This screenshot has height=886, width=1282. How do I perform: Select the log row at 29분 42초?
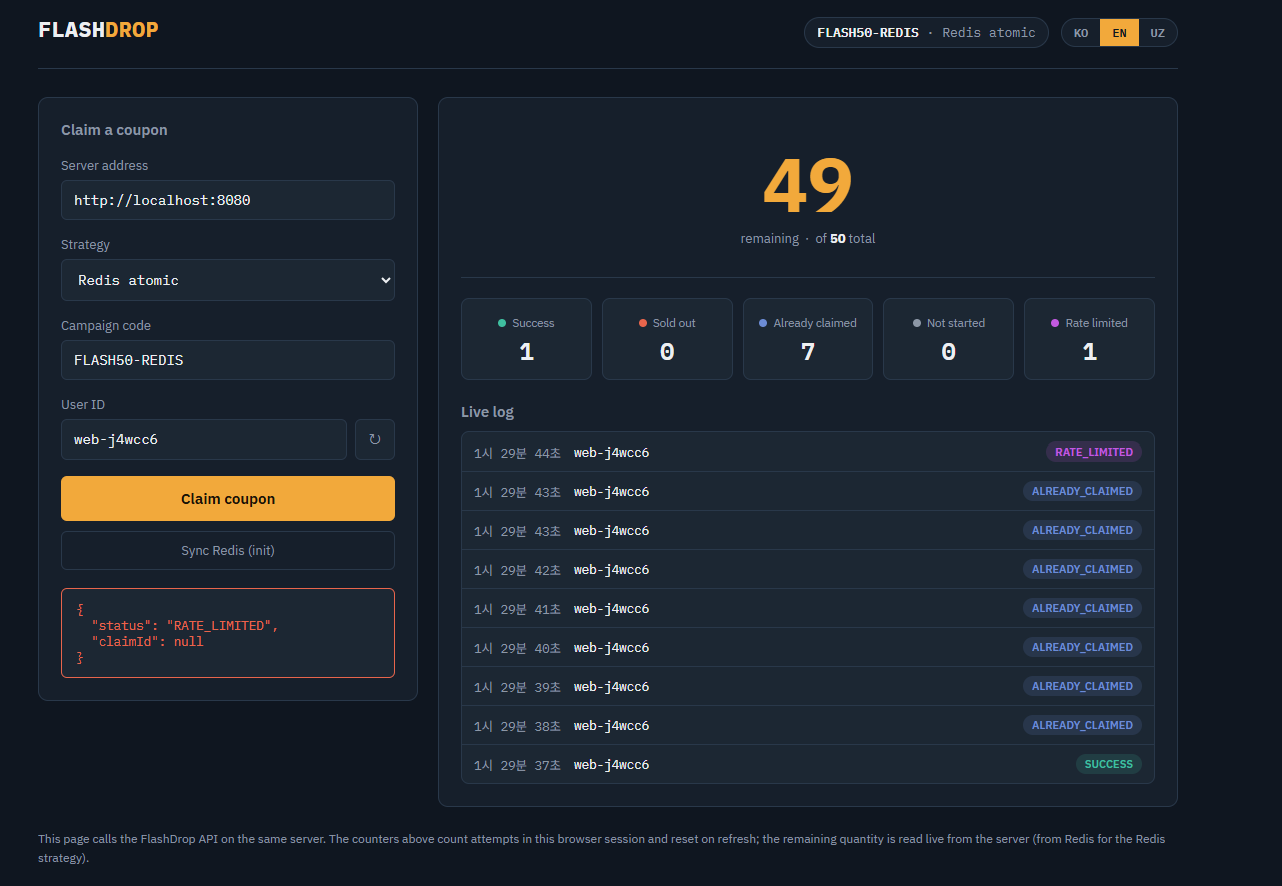point(808,569)
